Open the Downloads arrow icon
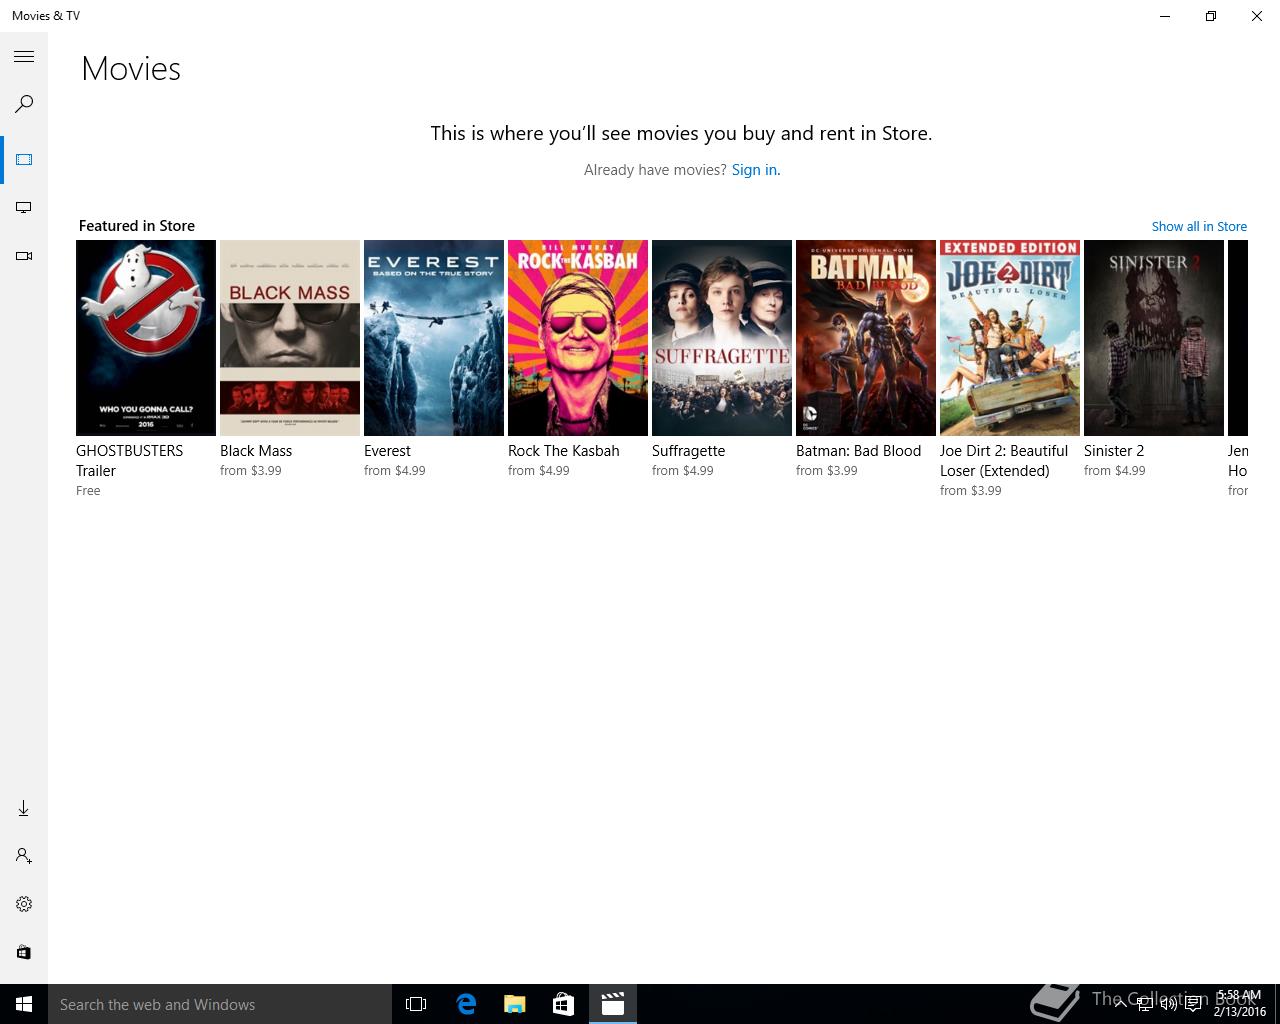Viewport: 1280px width, 1024px height. click(24, 808)
